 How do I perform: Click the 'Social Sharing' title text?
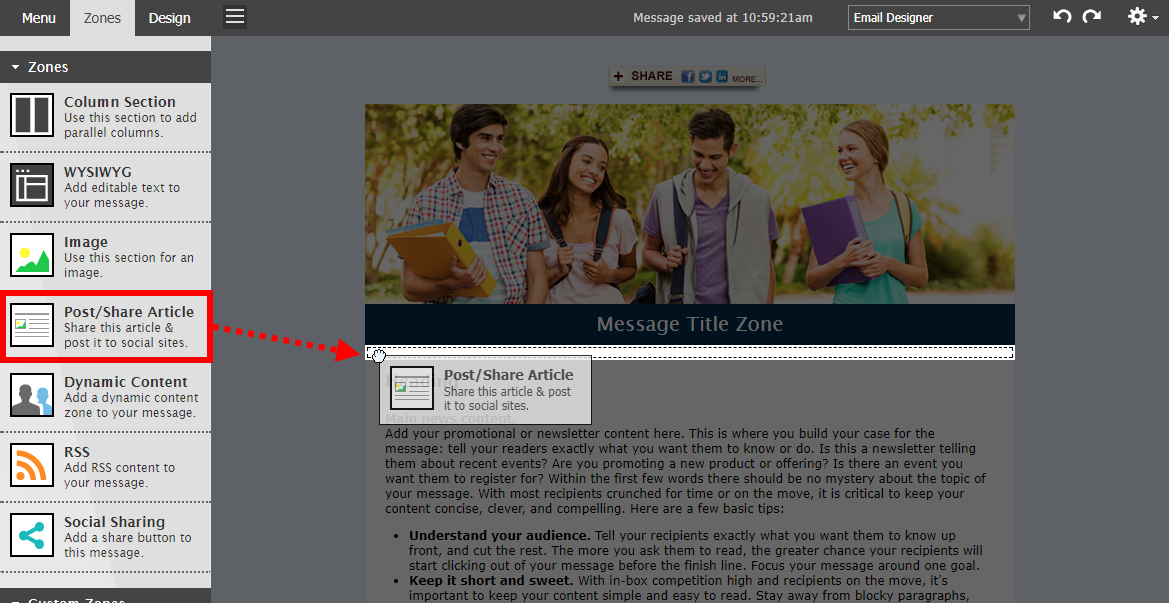(114, 523)
